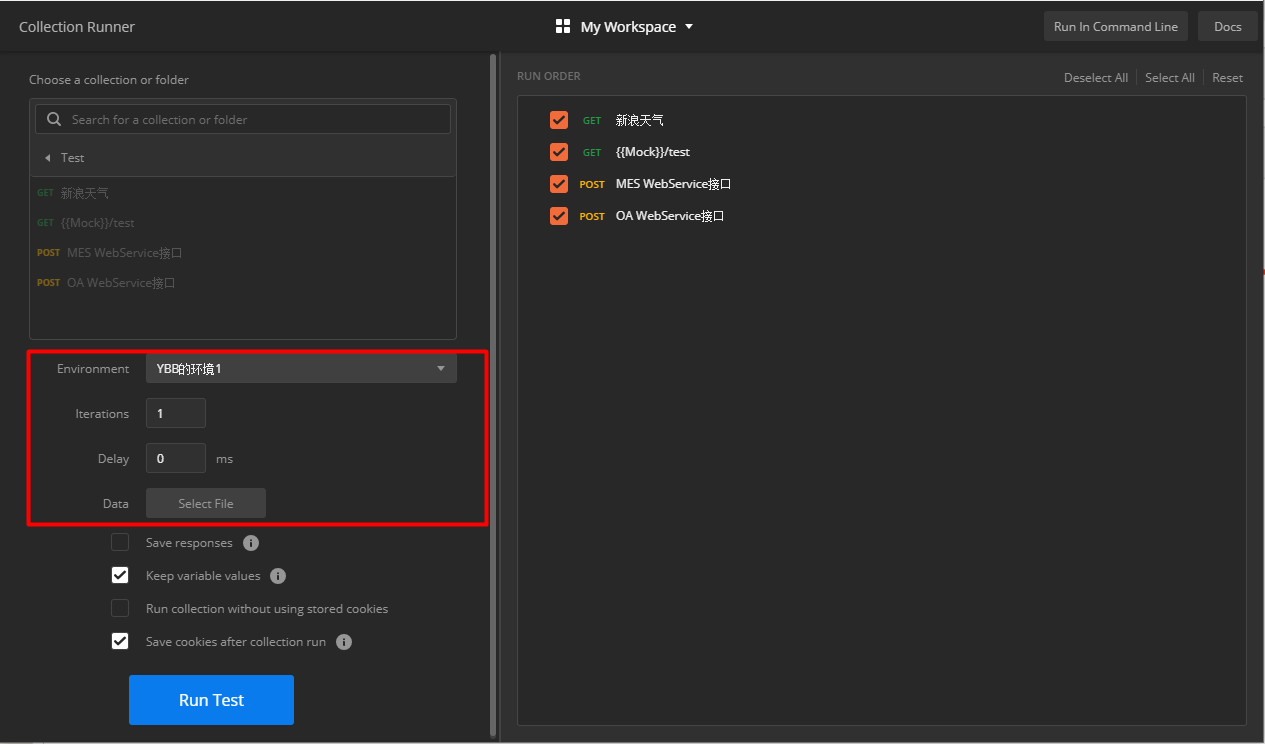Click the workspace grid icon

tap(563, 27)
